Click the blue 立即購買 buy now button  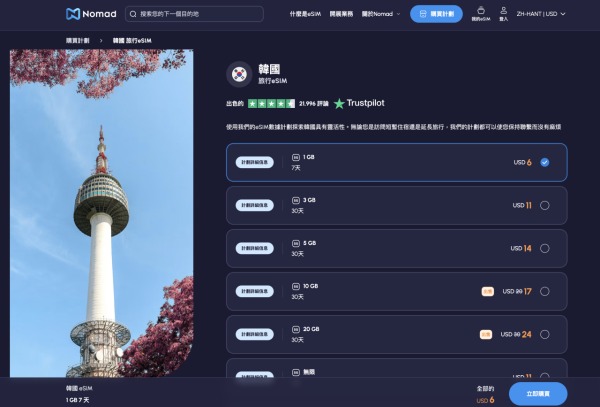tap(538, 394)
